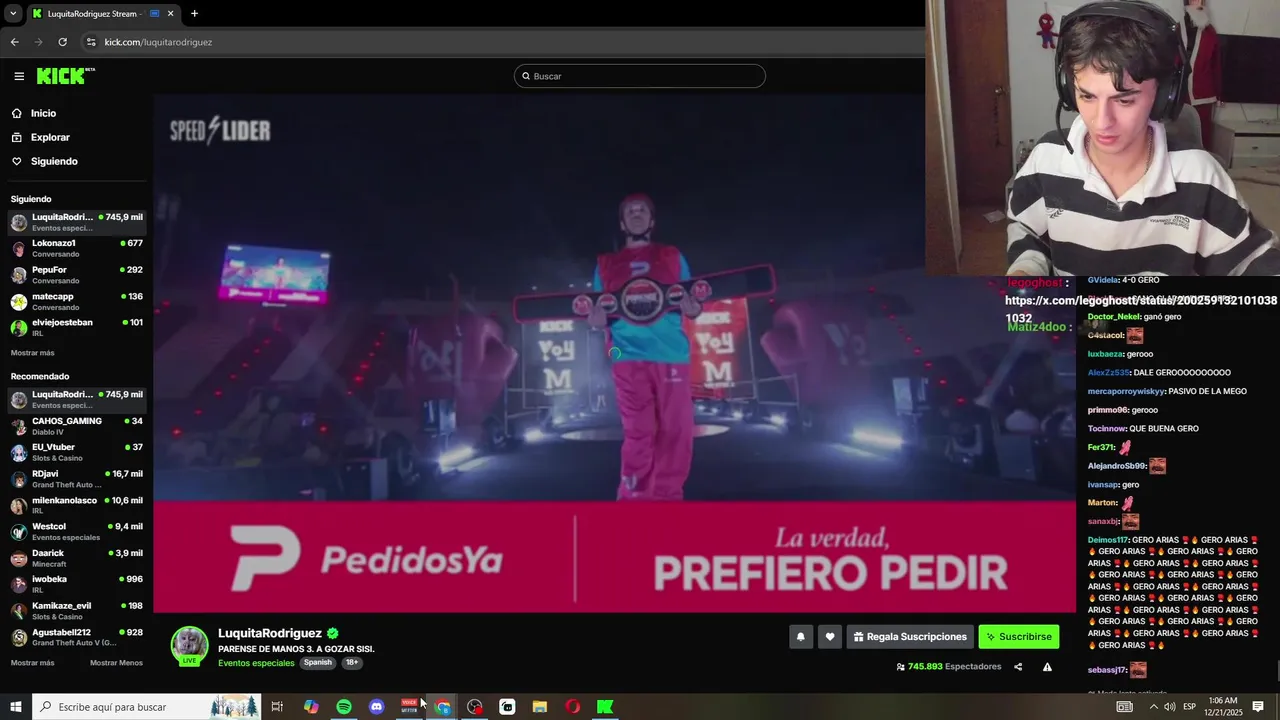Click the browser address bar
The height and width of the screenshot is (720, 1280).
pos(500,42)
